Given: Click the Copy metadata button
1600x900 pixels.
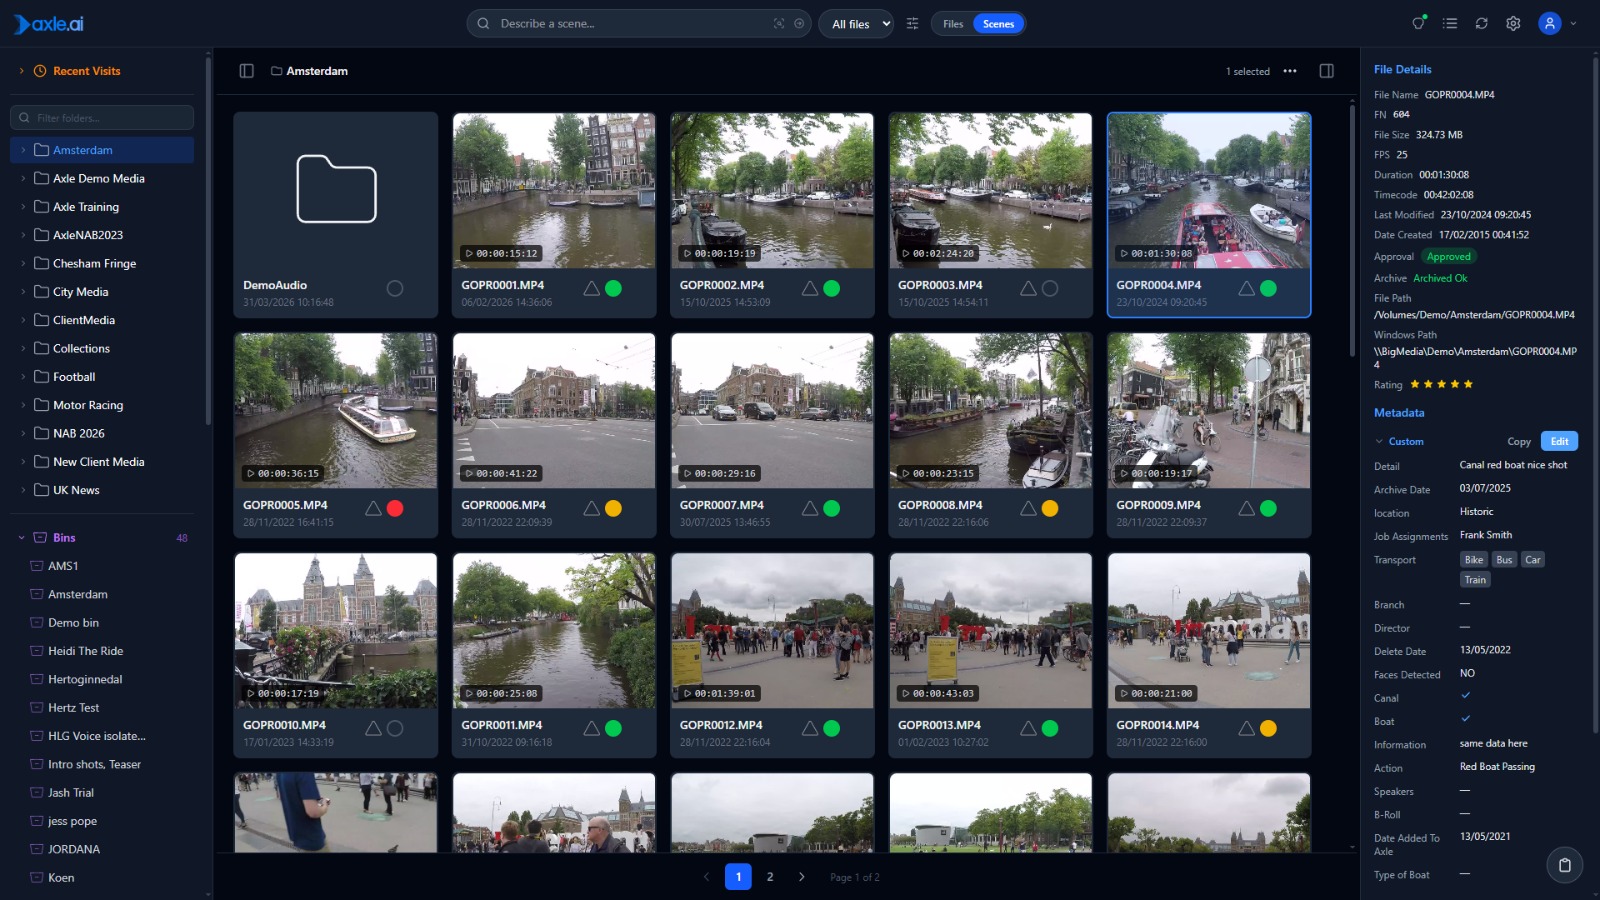Looking at the screenshot, I should [x=1519, y=441].
